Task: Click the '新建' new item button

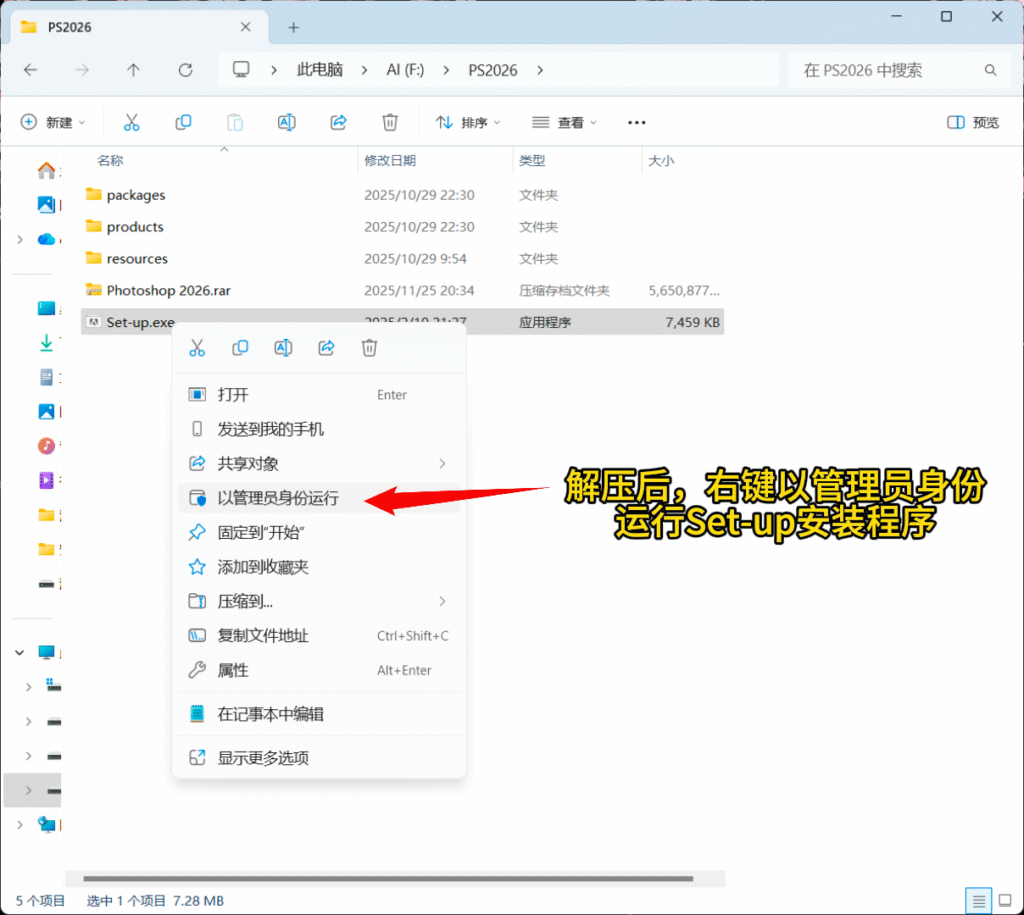Action: pyautogui.click(x=53, y=122)
